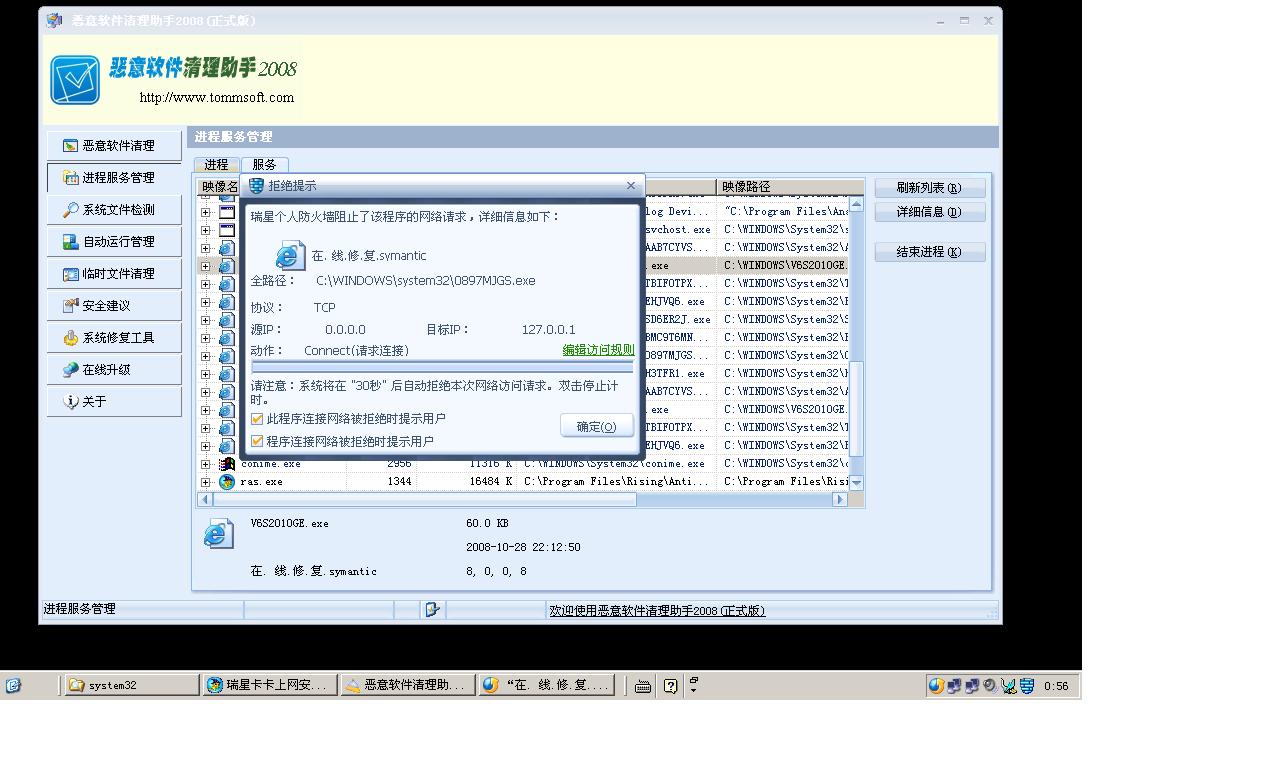Toggle 此程序连接网络被拒绝时提示用户 checkbox
The image size is (1280, 768).
pos(257,419)
